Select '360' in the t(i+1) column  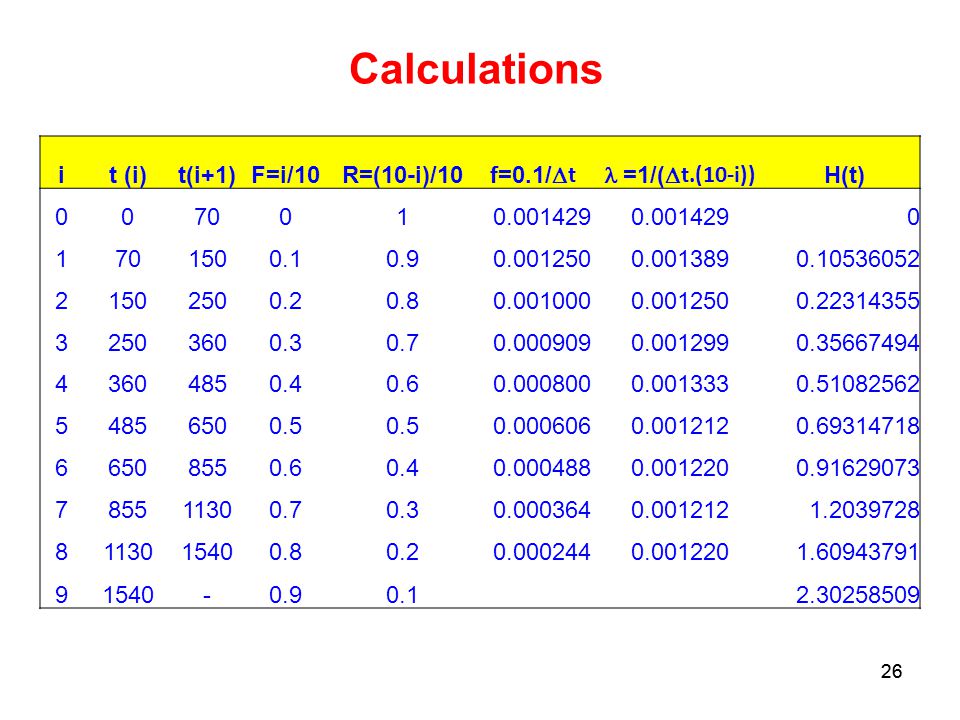point(207,342)
